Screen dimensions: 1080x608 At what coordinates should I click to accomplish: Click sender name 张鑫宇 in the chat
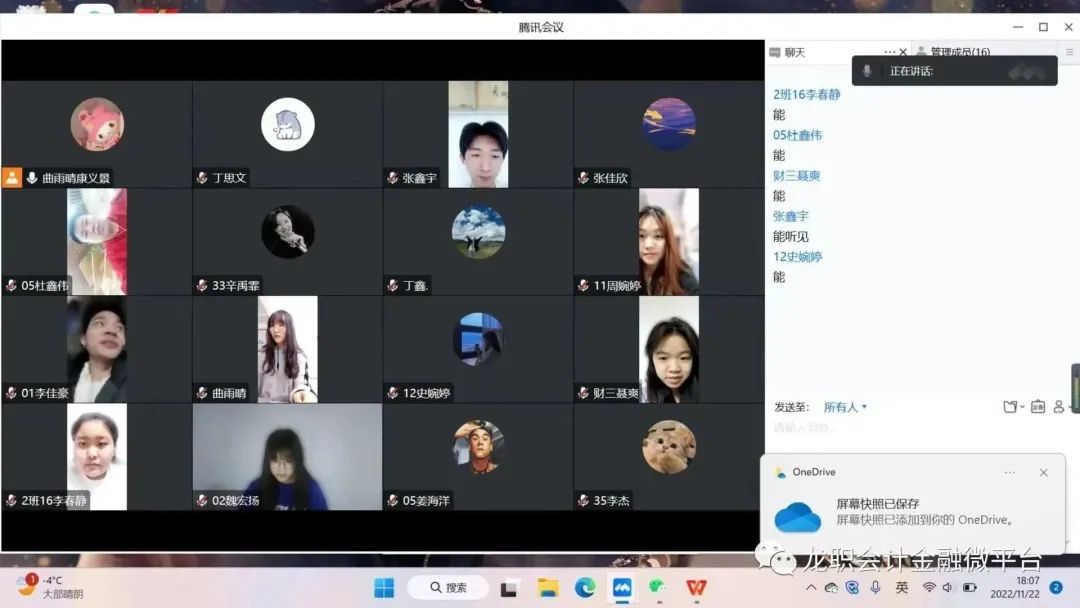[x=790, y=216]
